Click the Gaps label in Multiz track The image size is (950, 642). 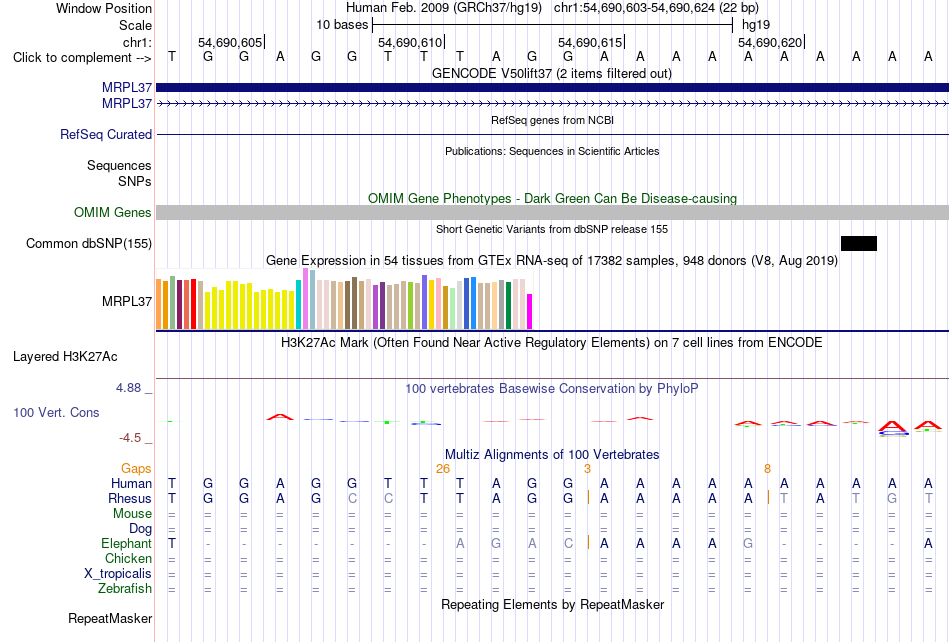[x=136, y=468]
